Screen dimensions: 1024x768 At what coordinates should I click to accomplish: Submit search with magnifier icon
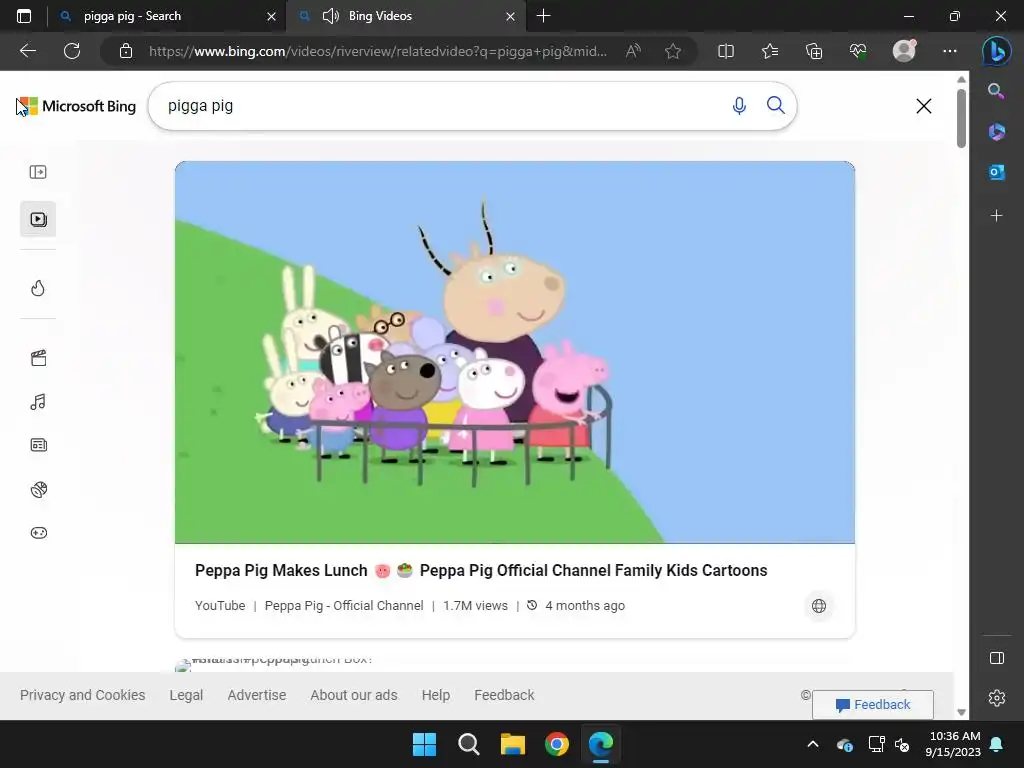pyautogui.click(x=775, y=105)
